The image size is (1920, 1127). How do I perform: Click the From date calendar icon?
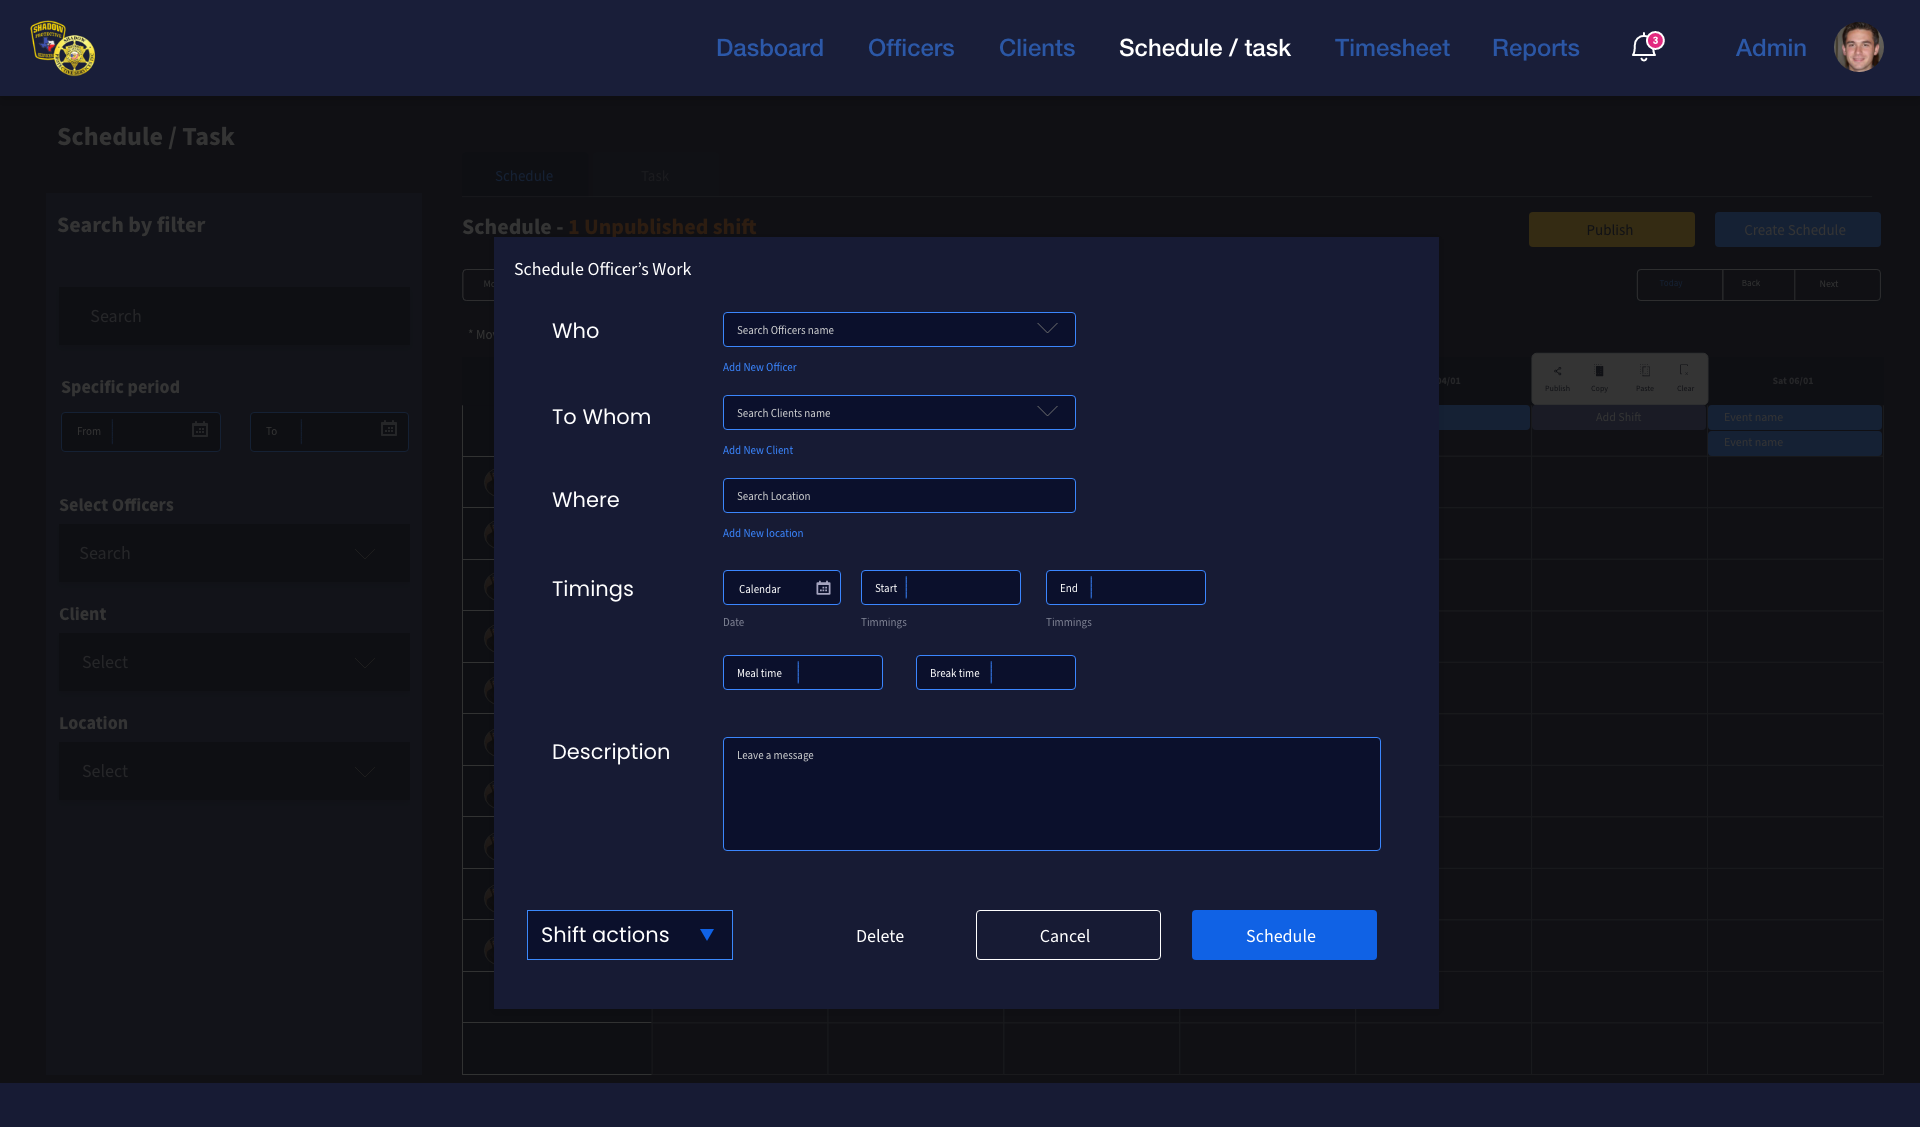click(200, 430)
